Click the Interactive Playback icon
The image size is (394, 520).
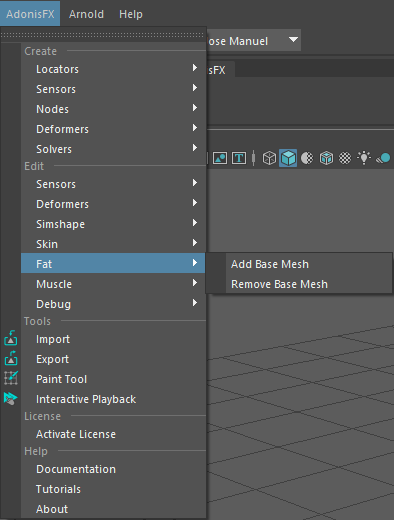pyautogui.click(x=11, y=398)
